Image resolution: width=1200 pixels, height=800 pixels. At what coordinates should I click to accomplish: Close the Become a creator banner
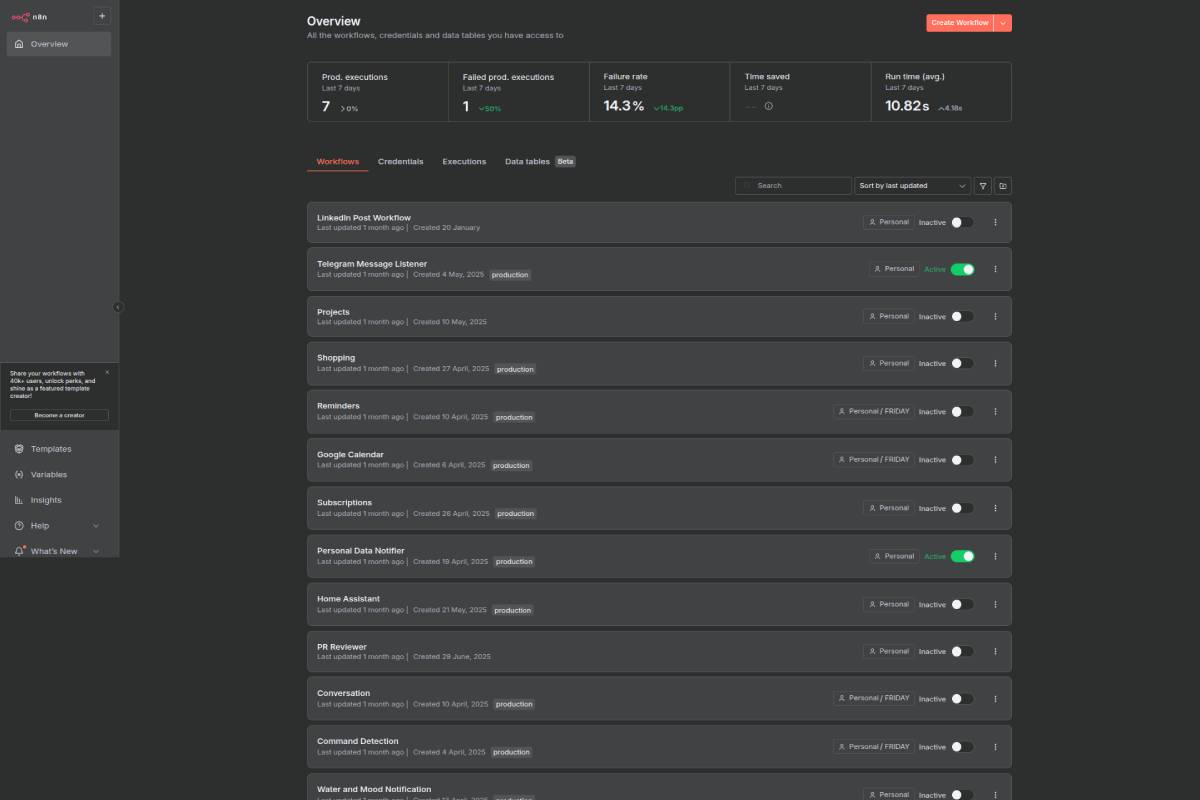pos(107,372)
